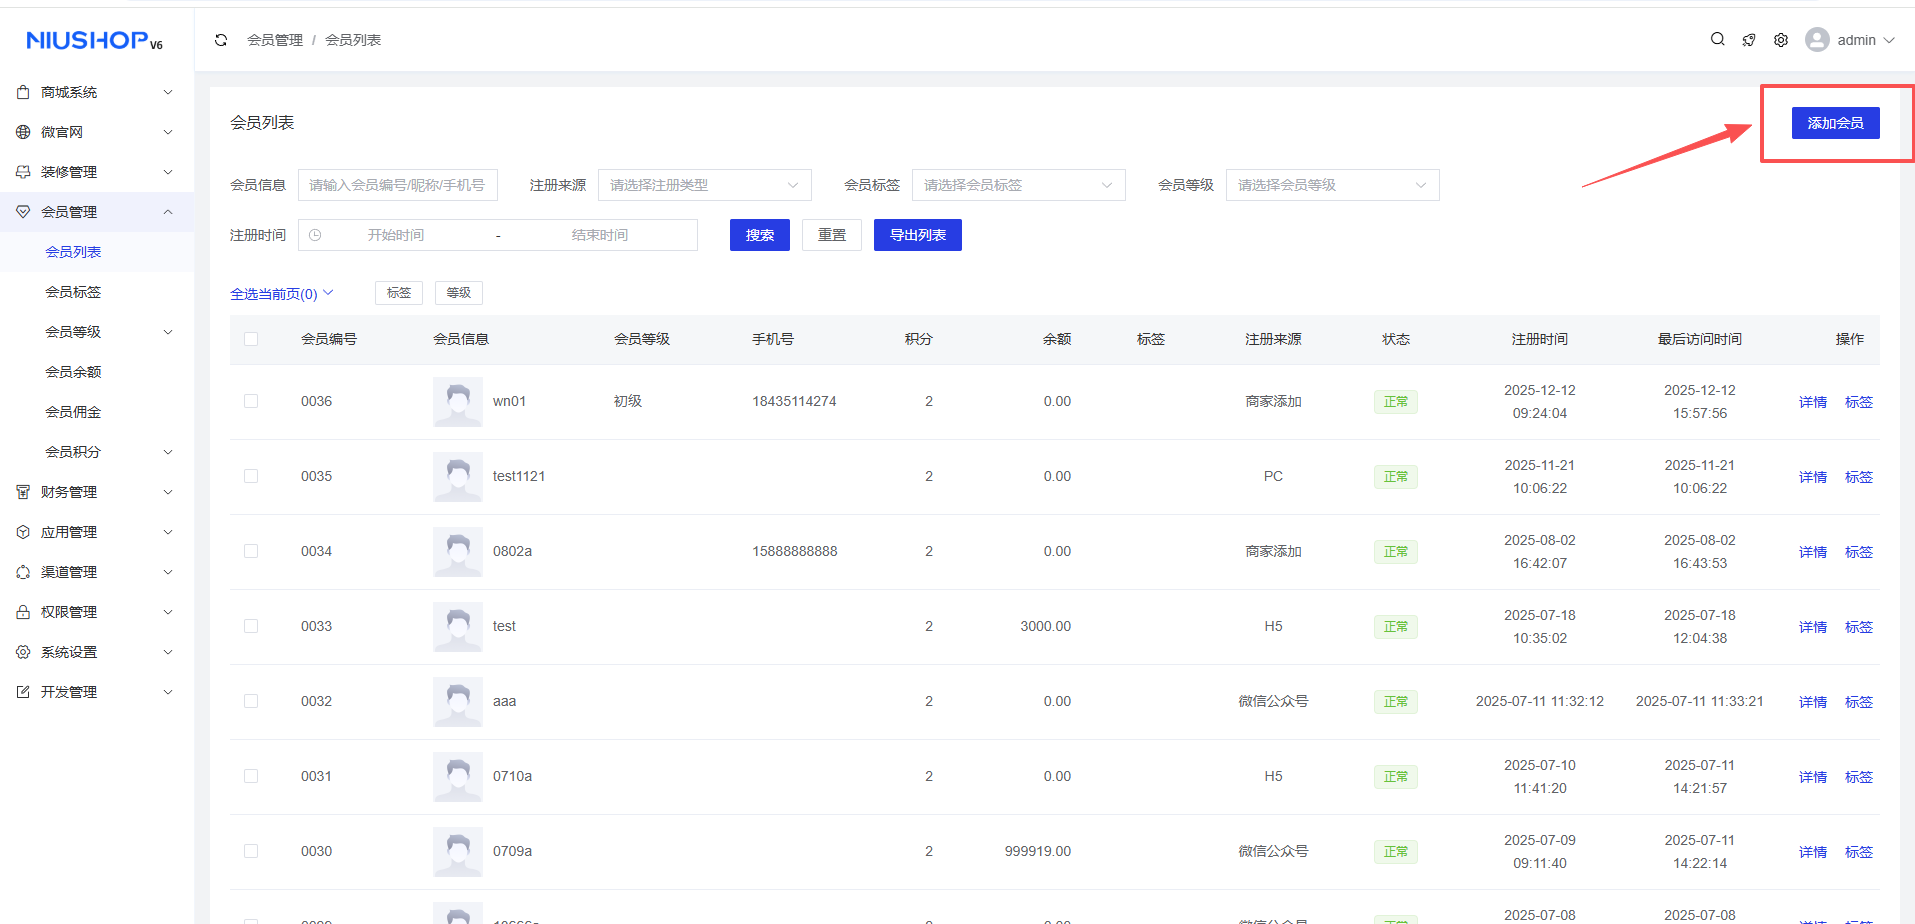Viewport: 1915px width, 924px height.
Task: Click the rocket icon in top header
Action: 1749,40
